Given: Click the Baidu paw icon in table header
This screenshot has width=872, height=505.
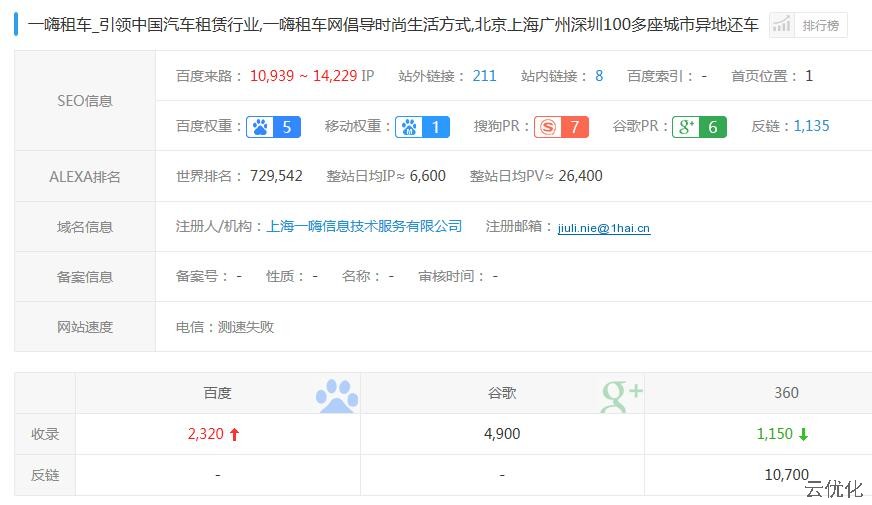Looking at the screenshot, I should (x=336, y=396).
